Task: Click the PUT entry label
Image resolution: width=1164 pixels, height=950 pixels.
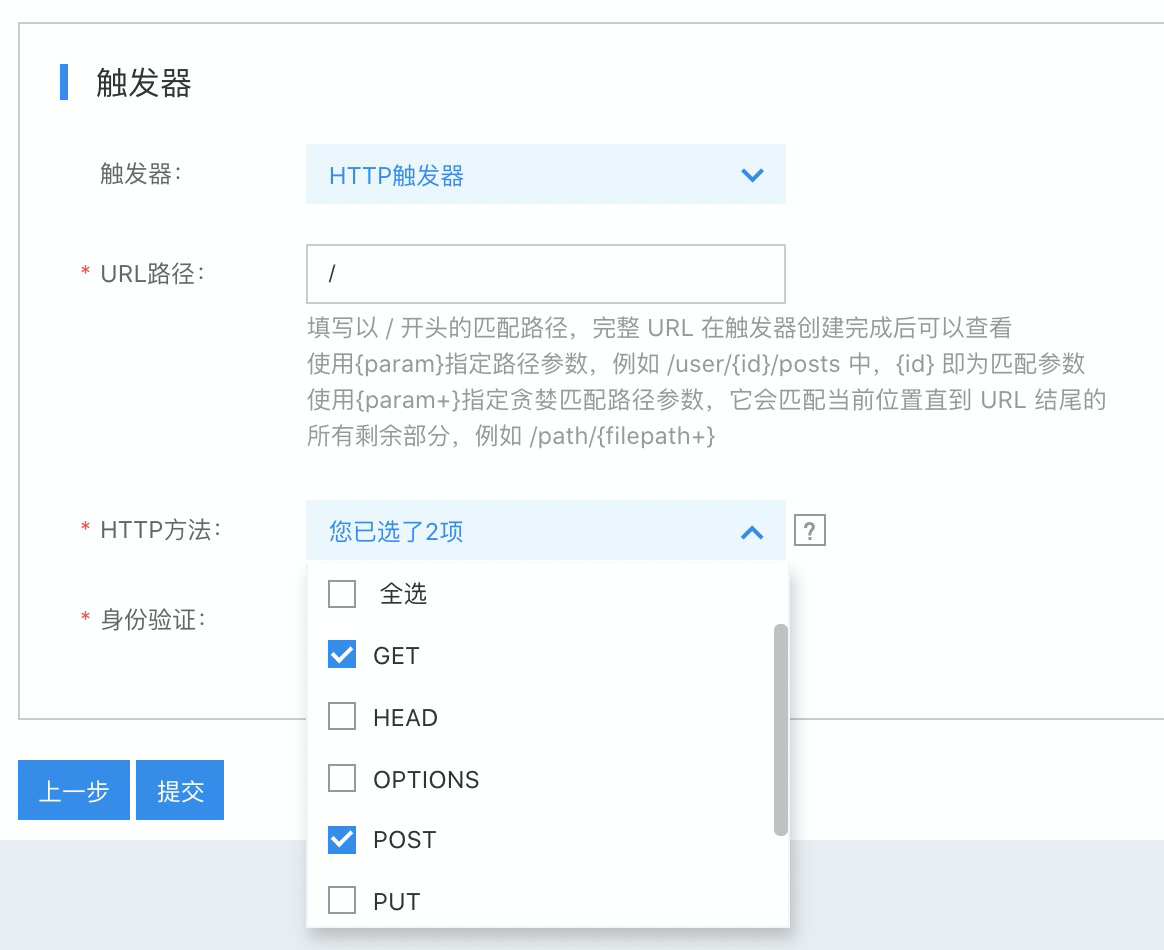Action: (x=396, y=902)
